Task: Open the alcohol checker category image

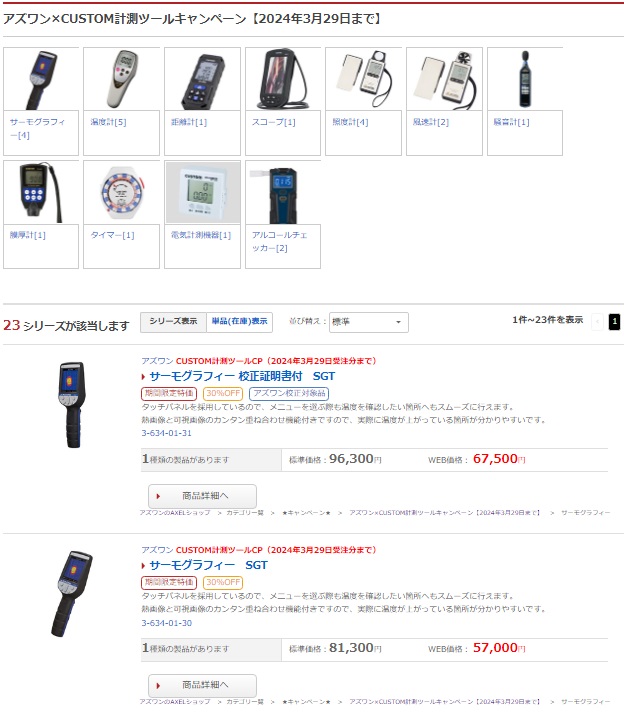Action: pyautogui.click(x=283, y=192)
